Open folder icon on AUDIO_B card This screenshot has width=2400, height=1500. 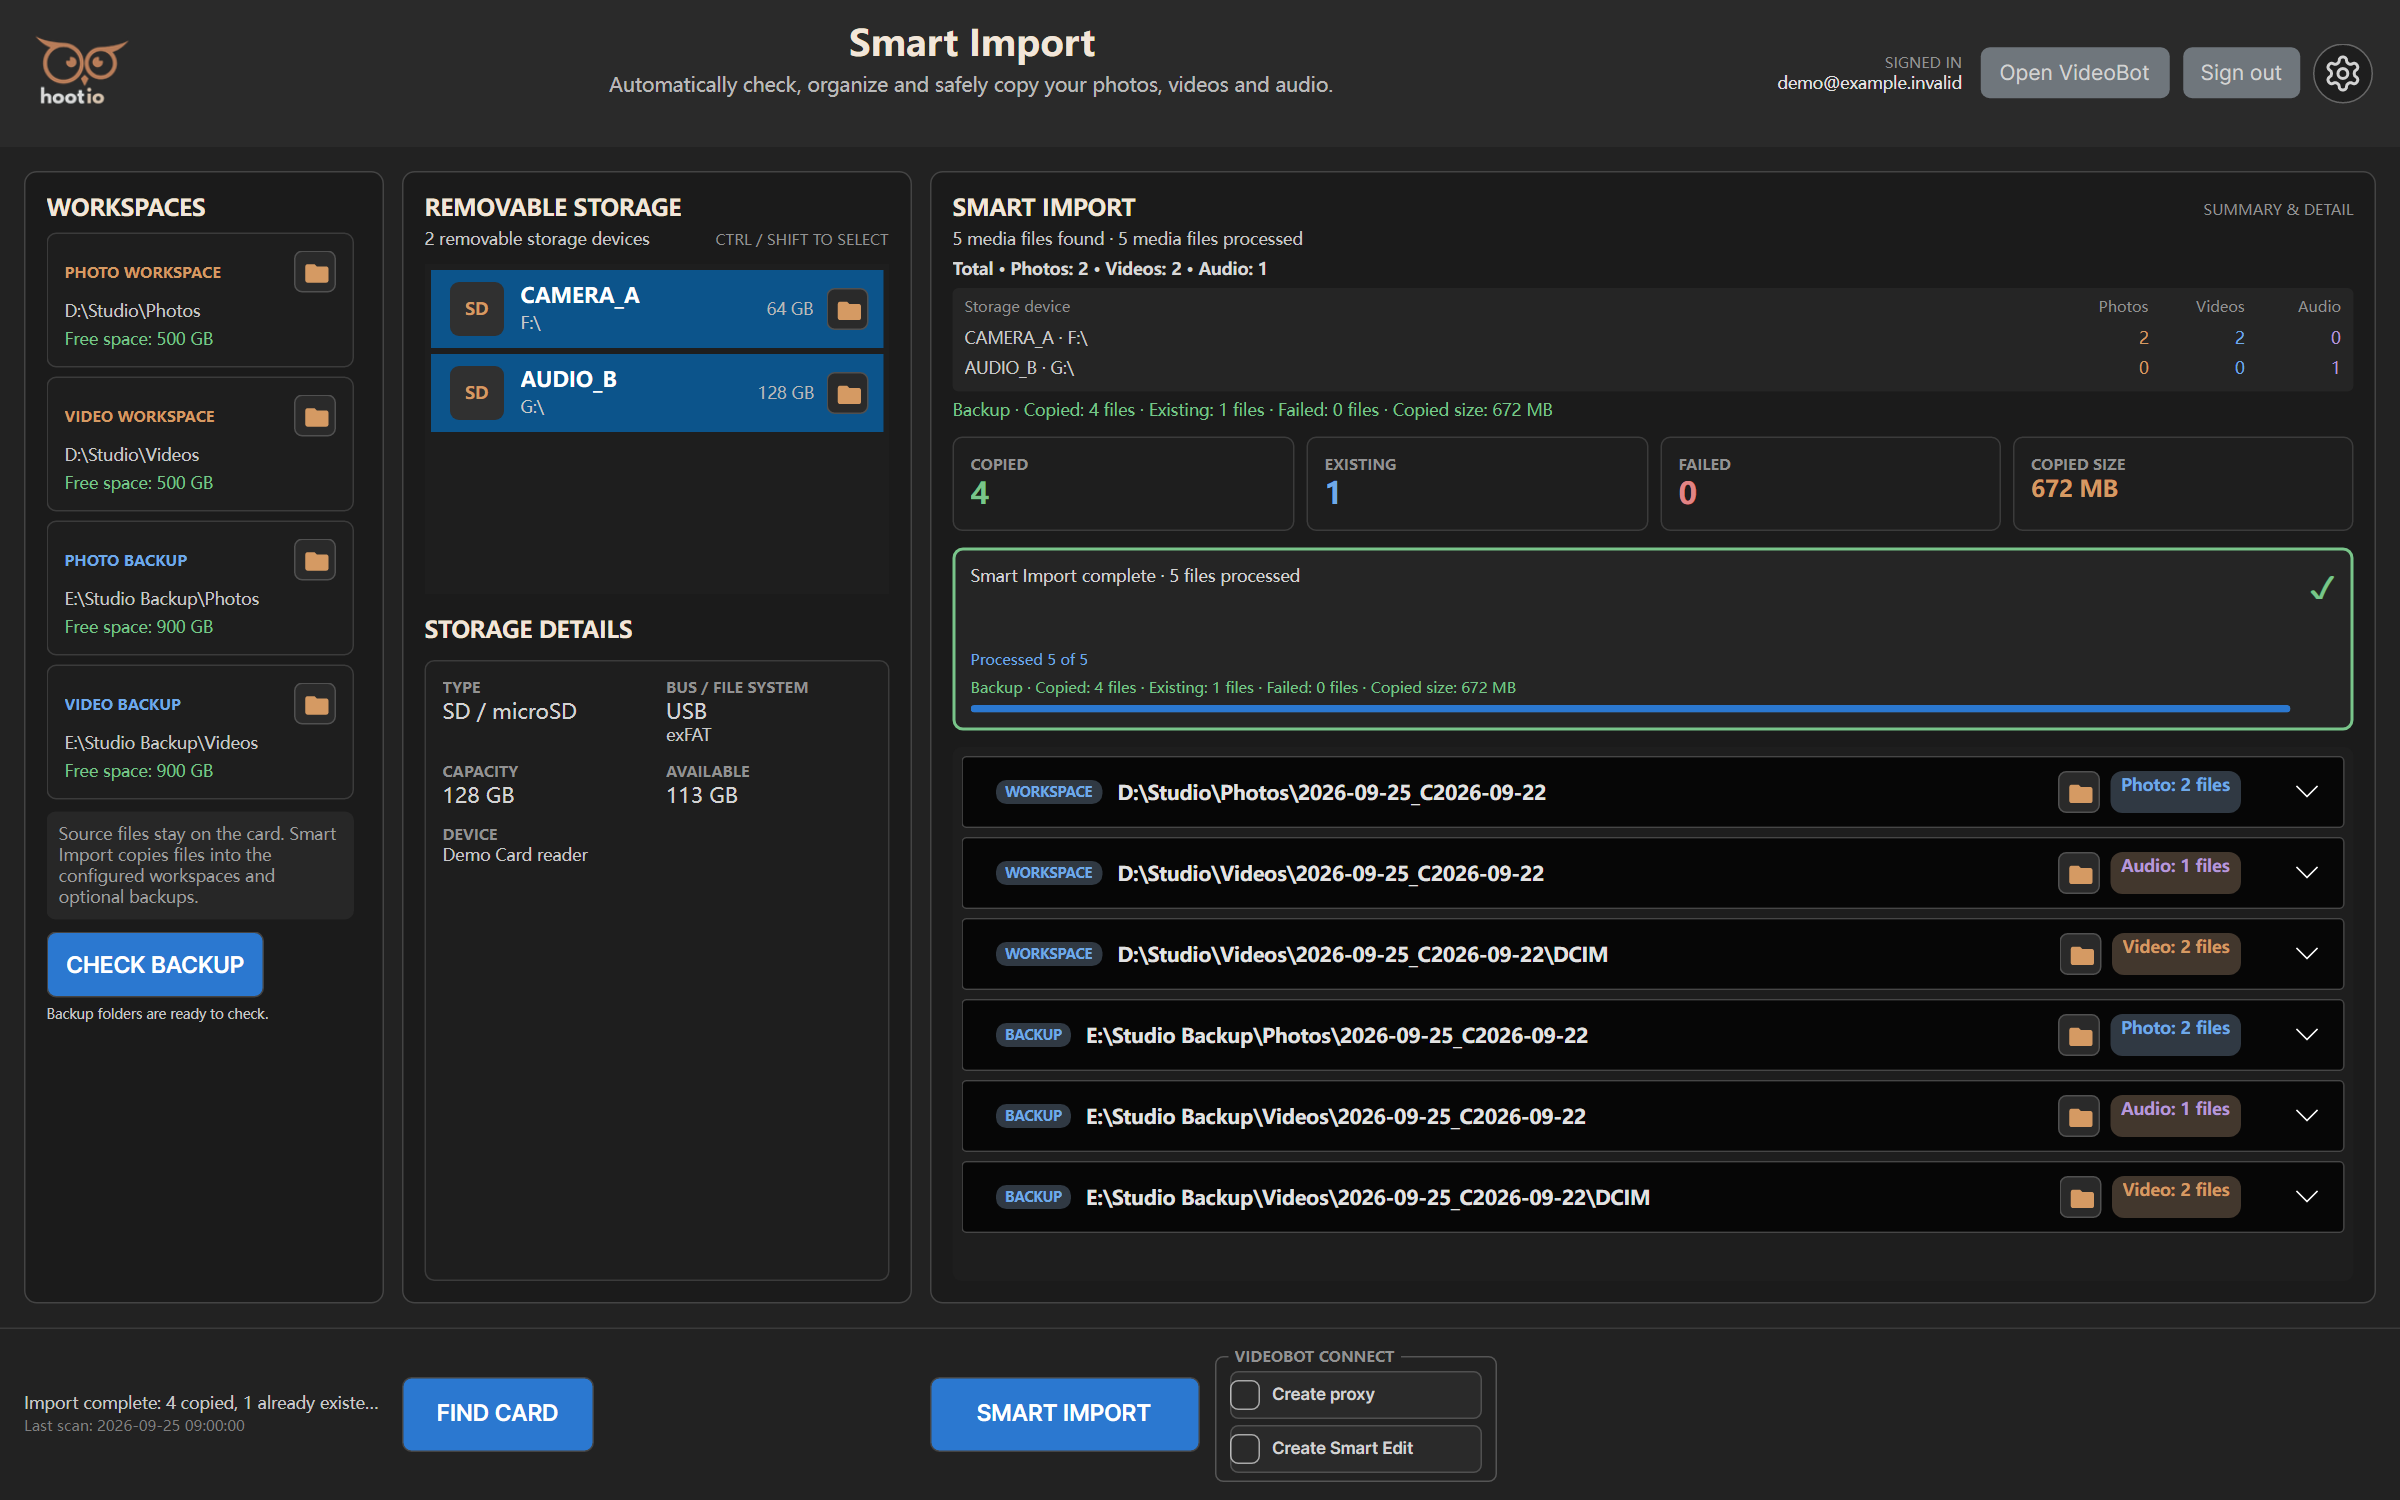(x=848, y=394)
